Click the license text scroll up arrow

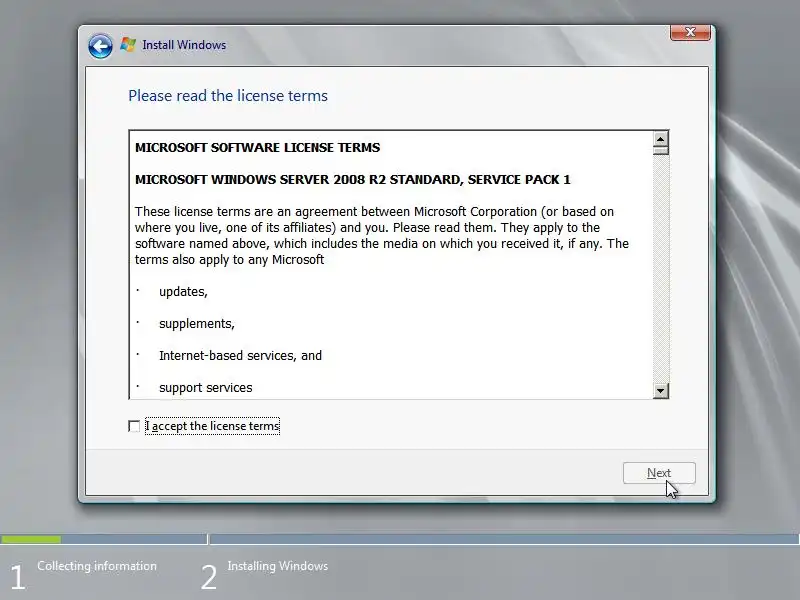(661, 139)
